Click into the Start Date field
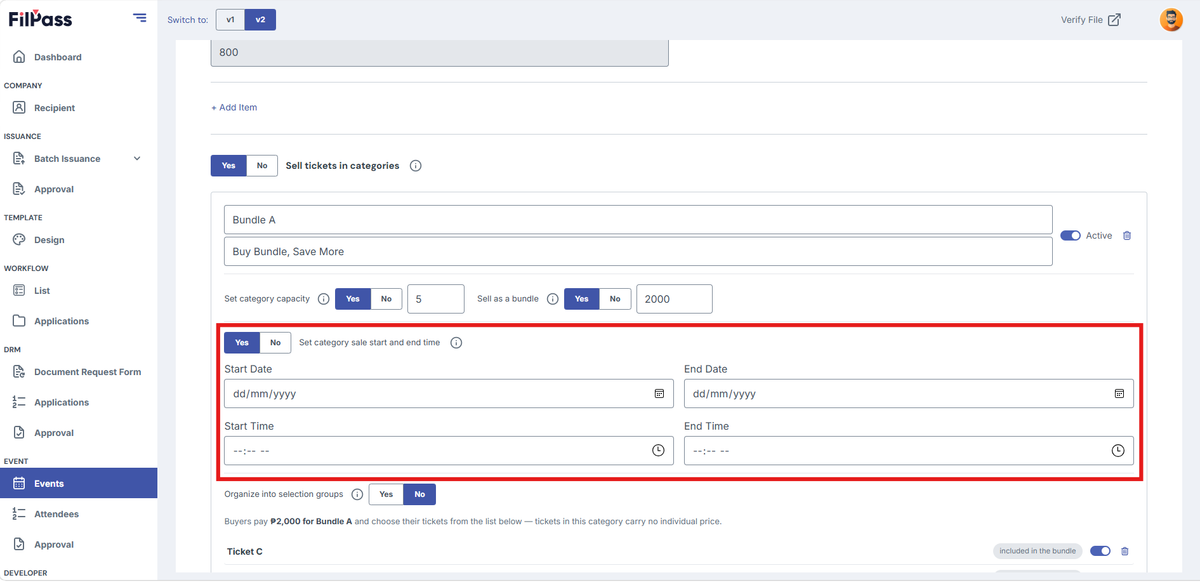 point(449,394)
